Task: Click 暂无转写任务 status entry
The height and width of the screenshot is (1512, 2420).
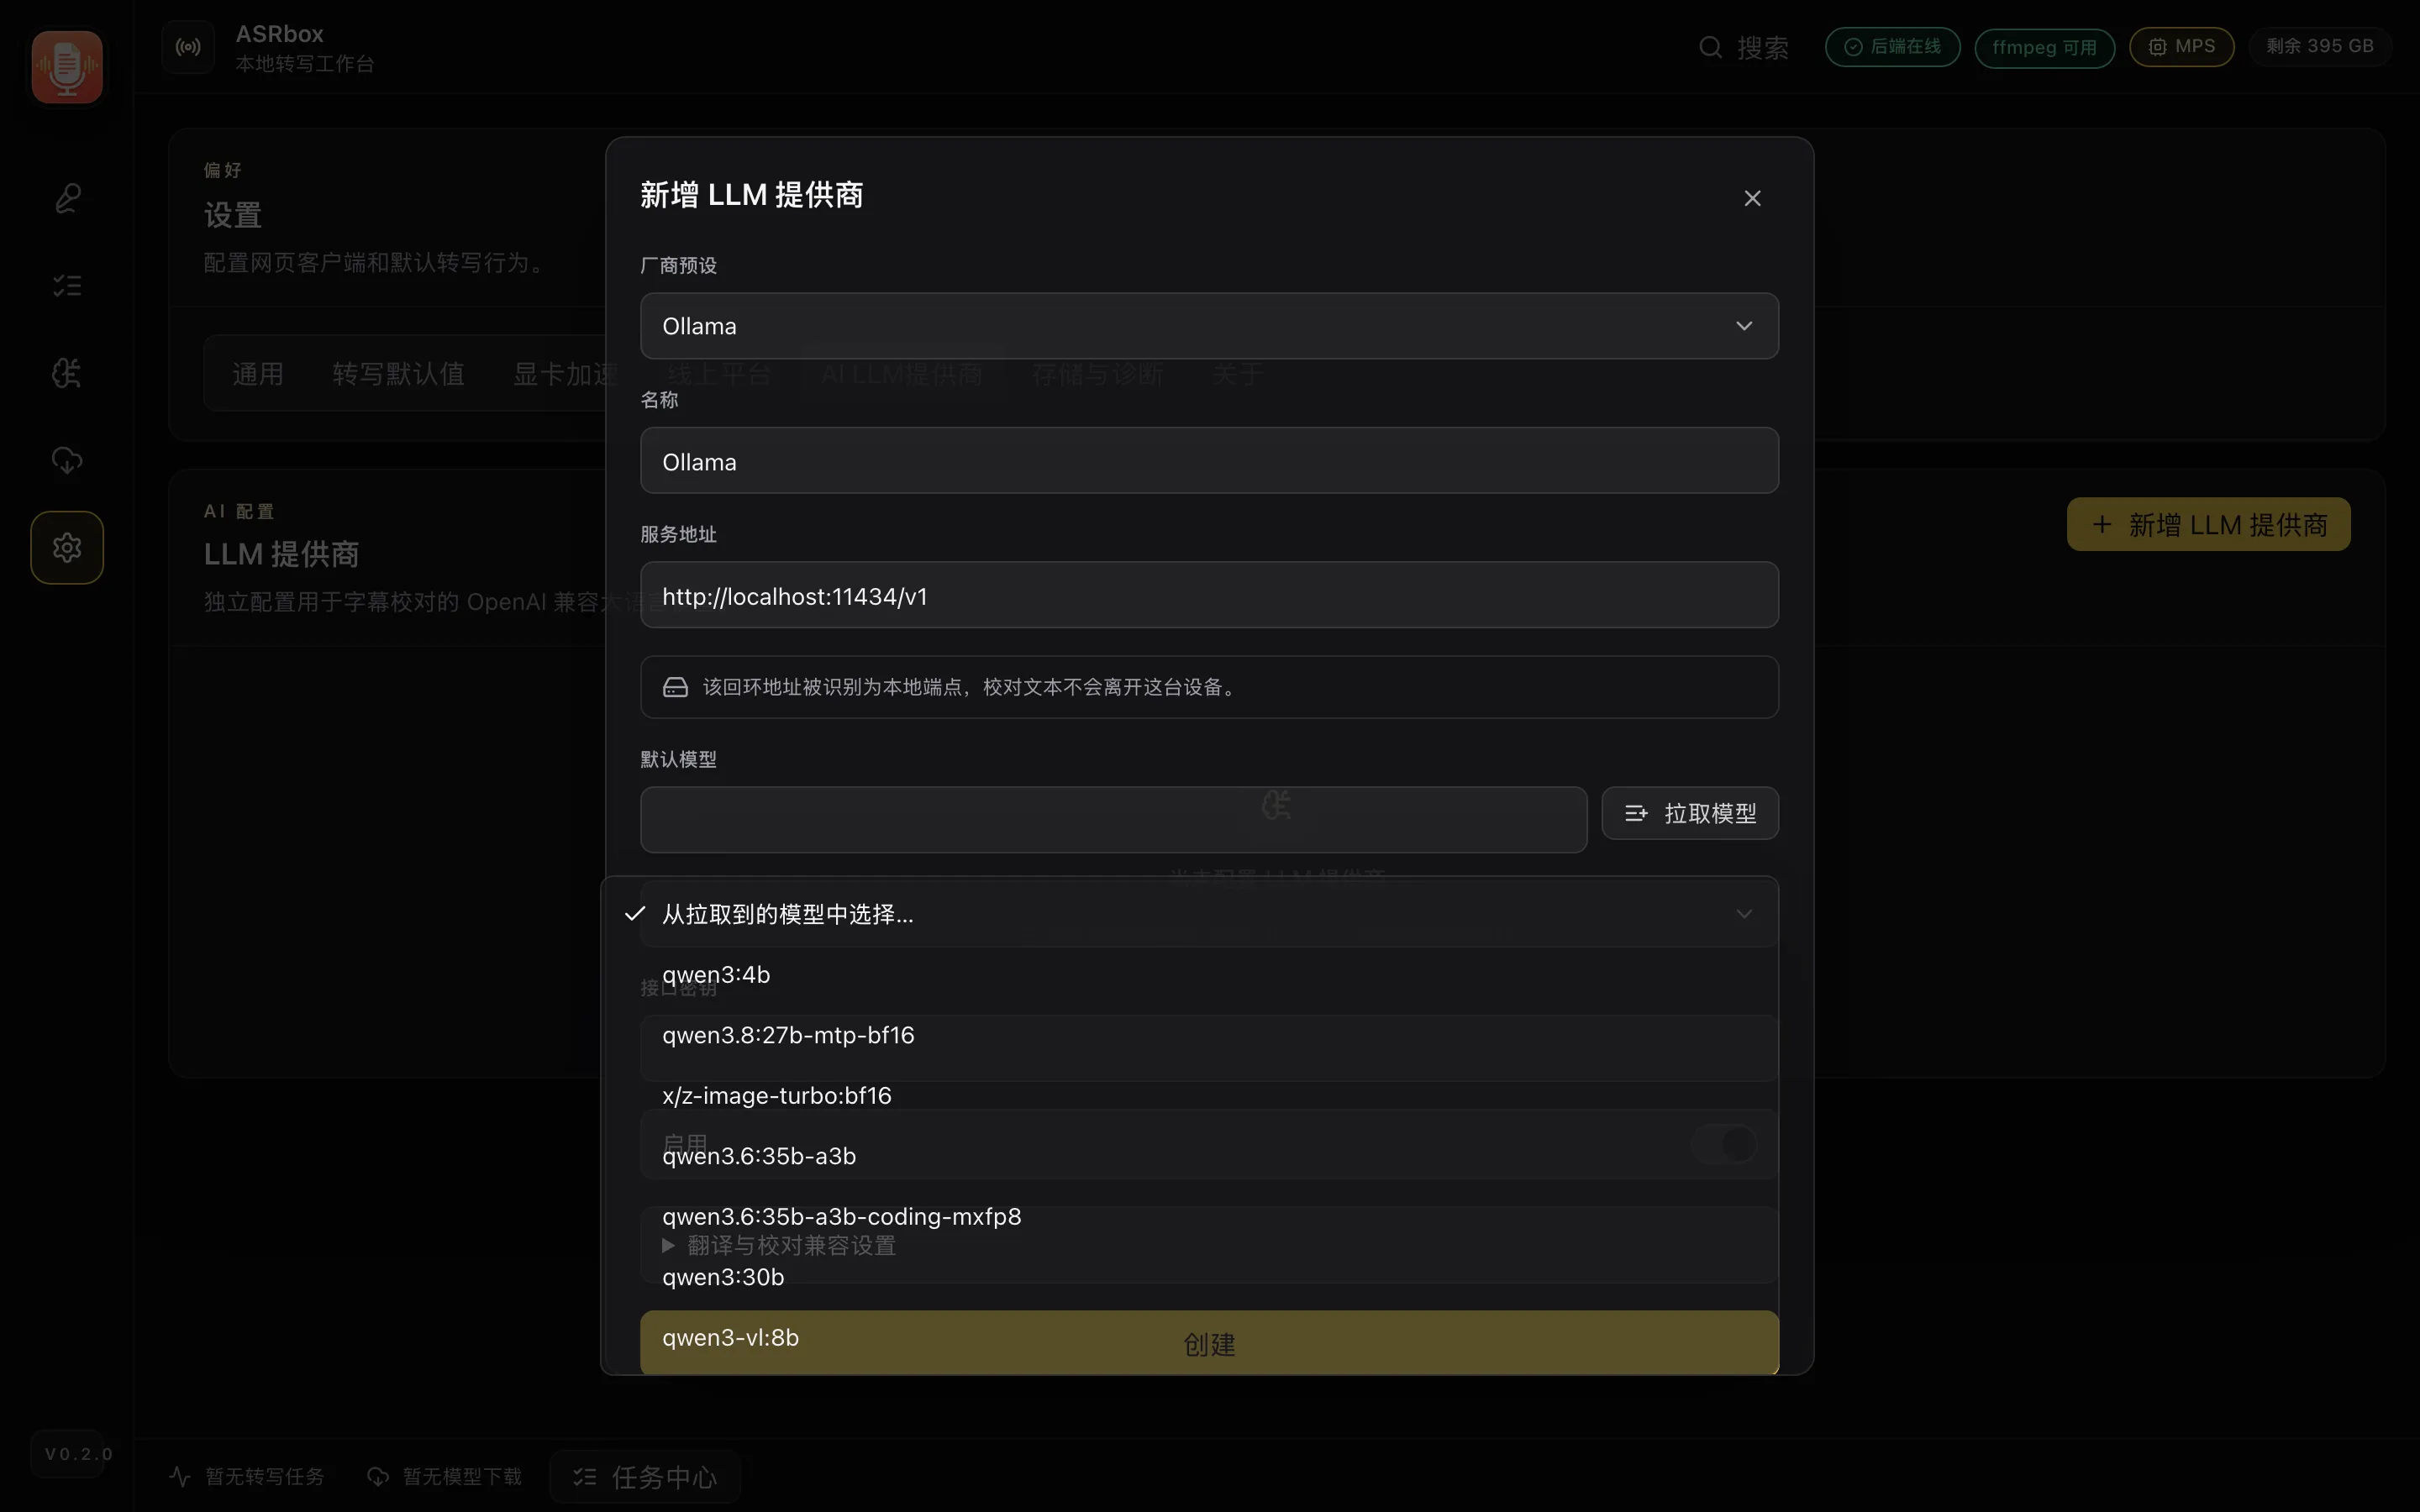Action: pos(246,1477)
